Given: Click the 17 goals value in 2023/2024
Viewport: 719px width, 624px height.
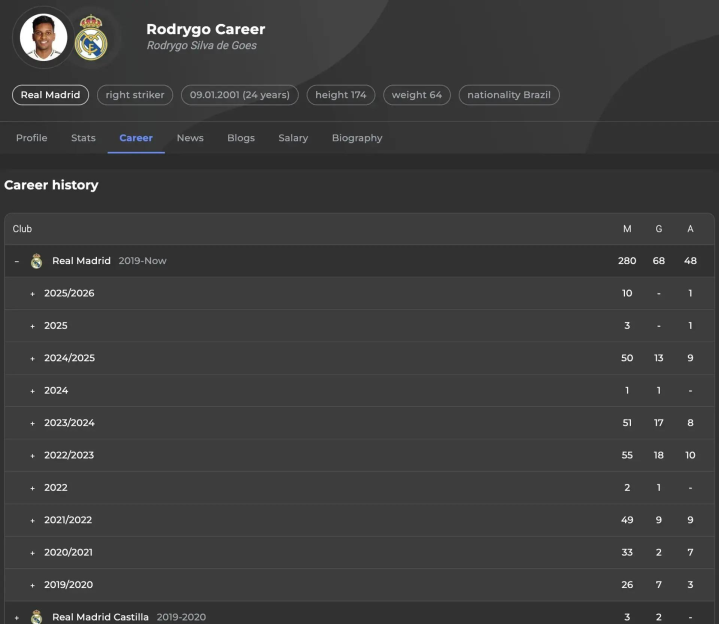Looking at the screenshot, I should pos(659,423).
